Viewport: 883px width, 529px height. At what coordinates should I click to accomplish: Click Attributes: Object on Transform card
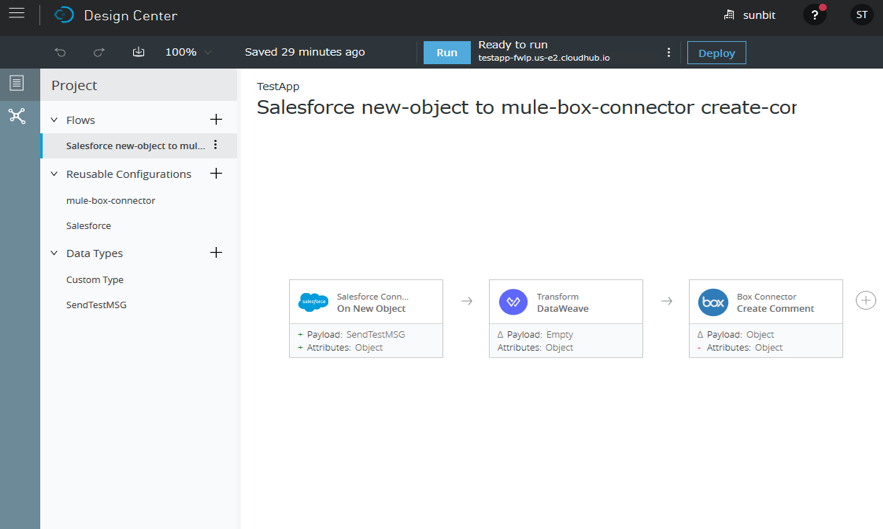click(x=535, y=348)
